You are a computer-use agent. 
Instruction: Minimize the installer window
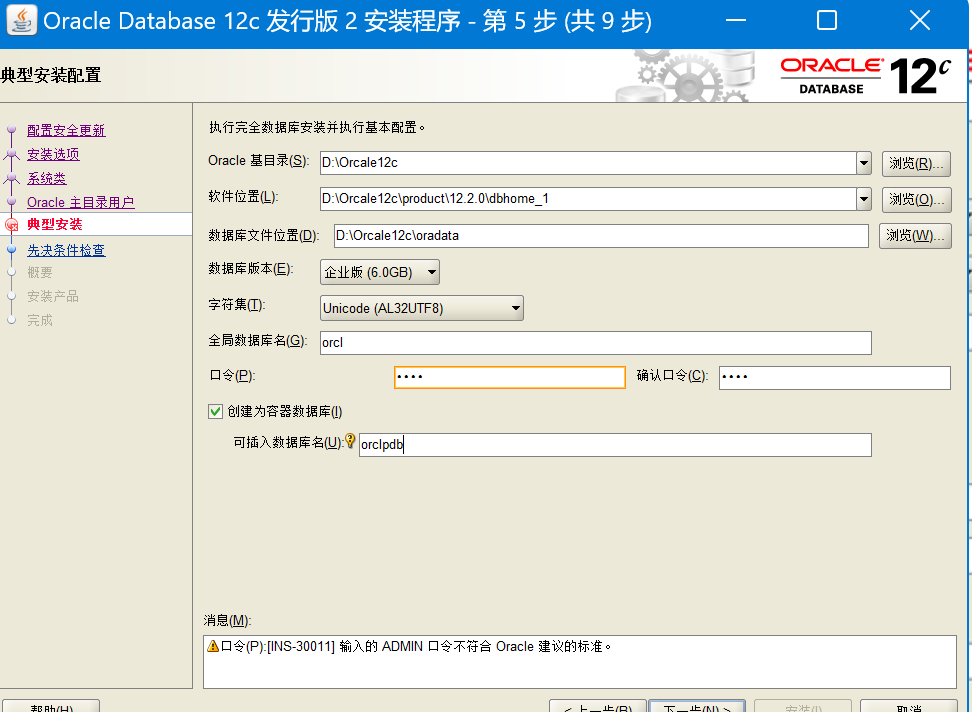736,20
